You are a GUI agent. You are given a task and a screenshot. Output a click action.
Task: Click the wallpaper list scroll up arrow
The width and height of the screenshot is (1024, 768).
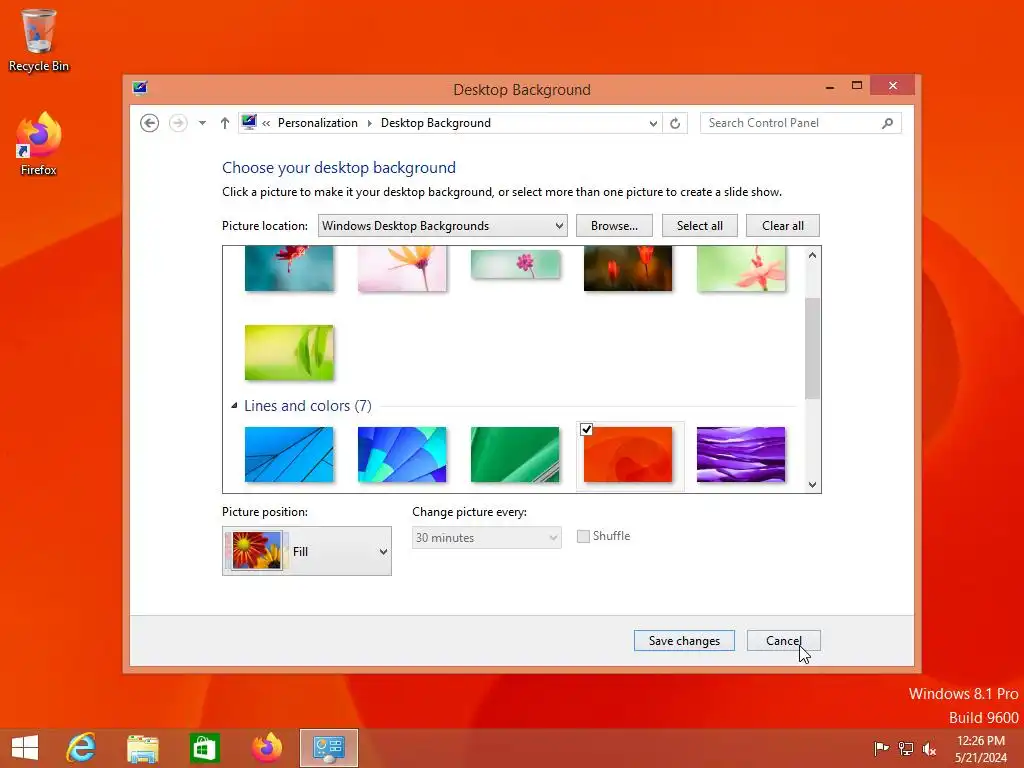(812, 255)
